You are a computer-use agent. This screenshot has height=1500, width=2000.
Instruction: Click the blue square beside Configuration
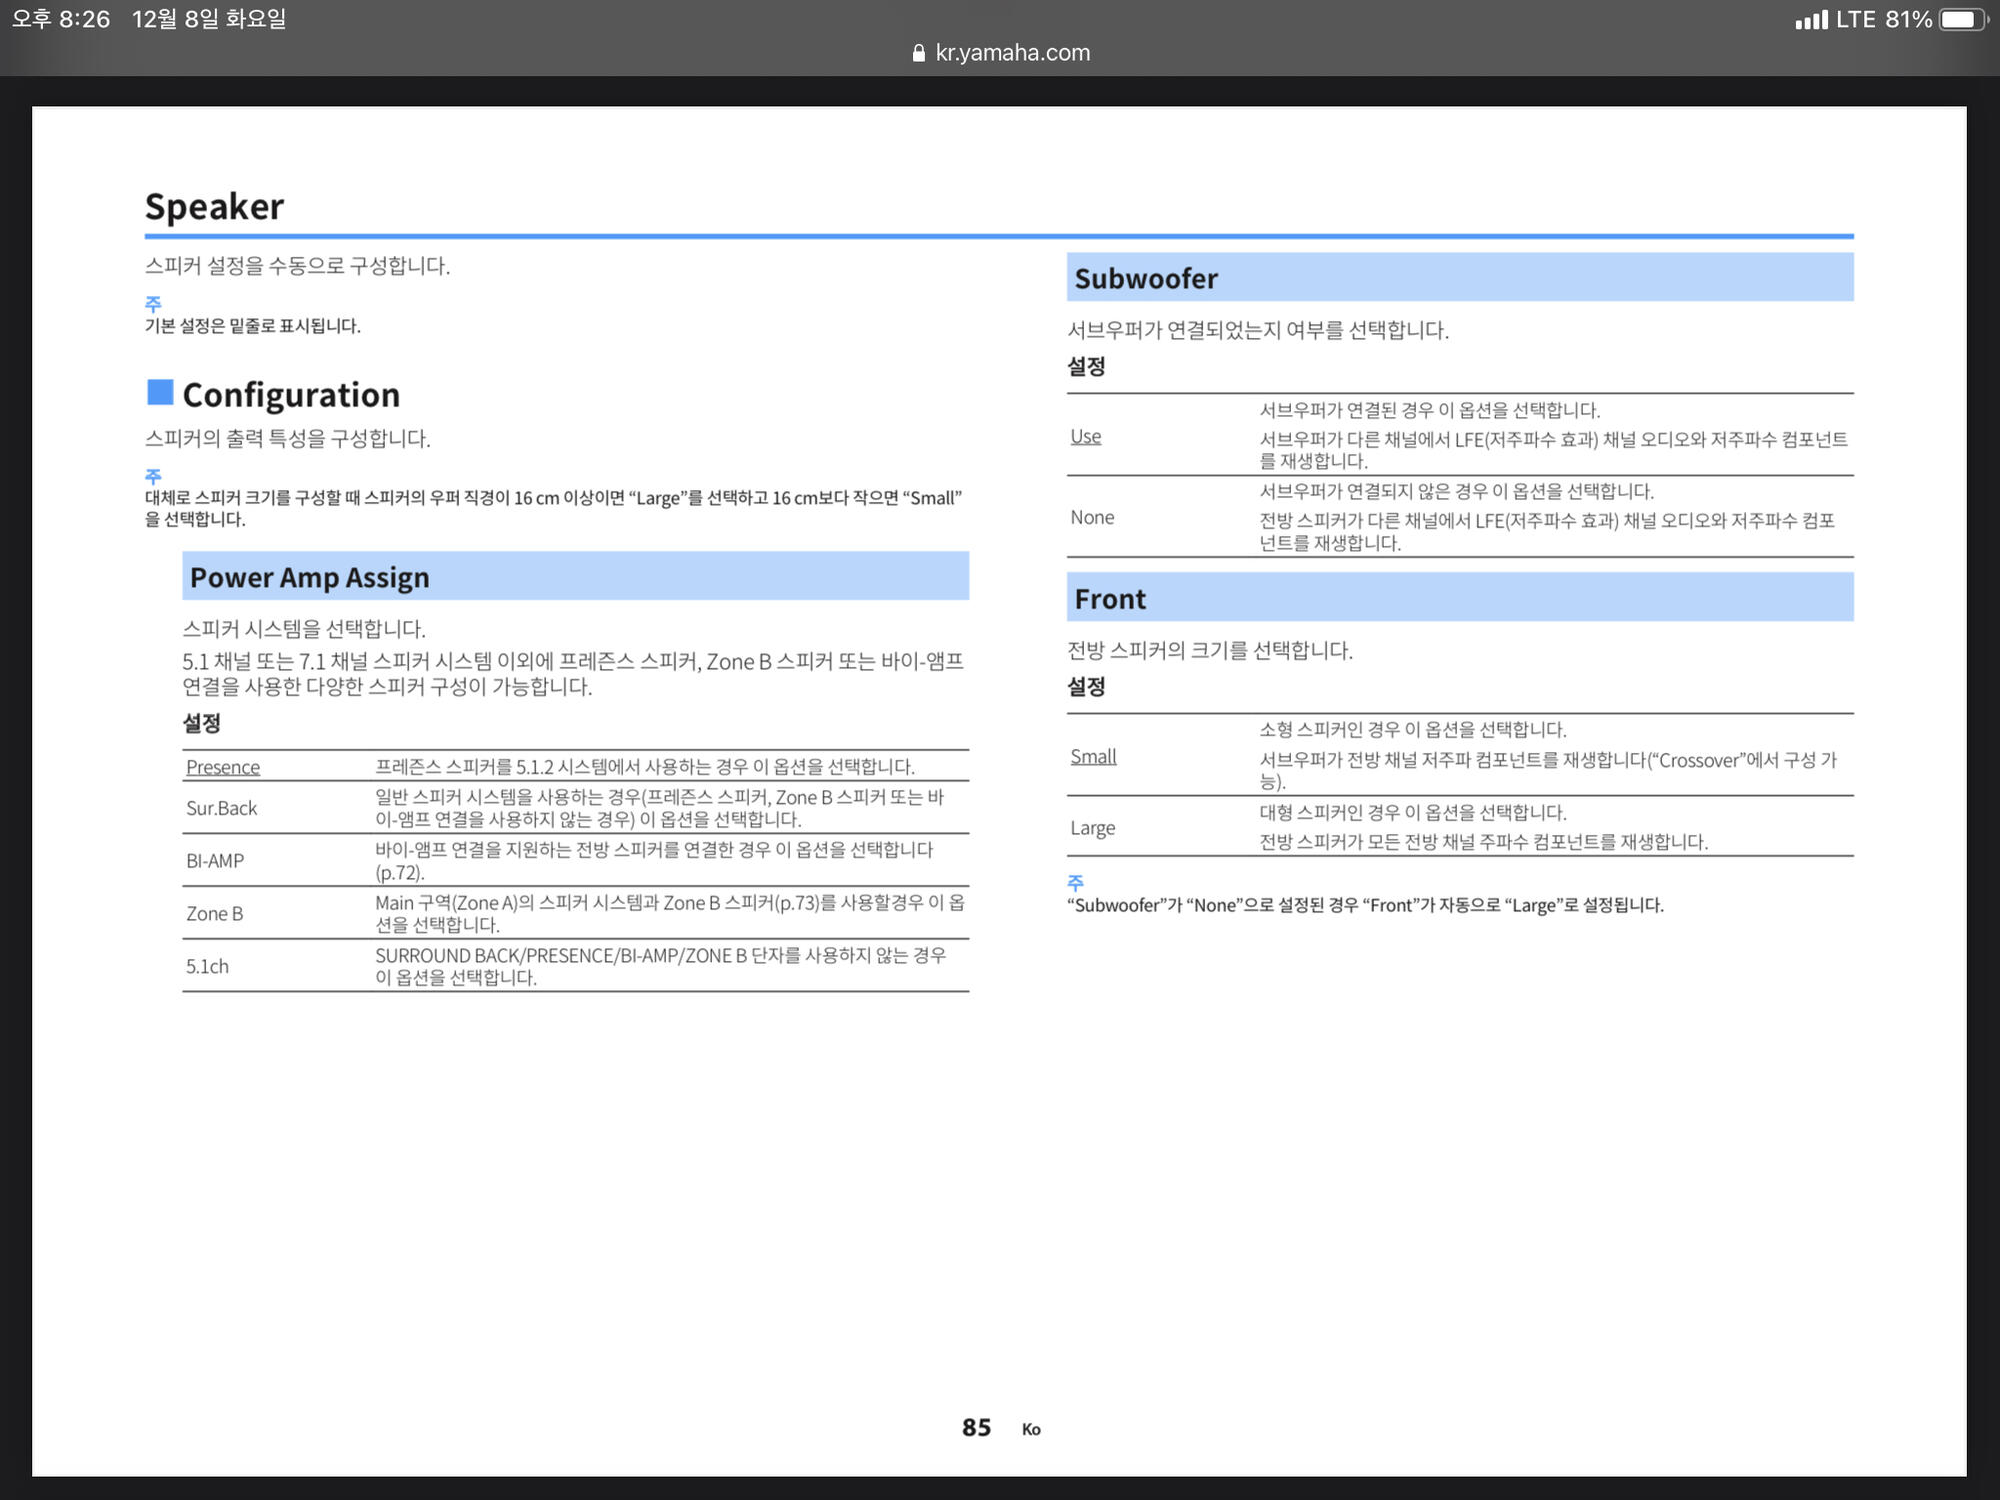(x=160, y=392)
